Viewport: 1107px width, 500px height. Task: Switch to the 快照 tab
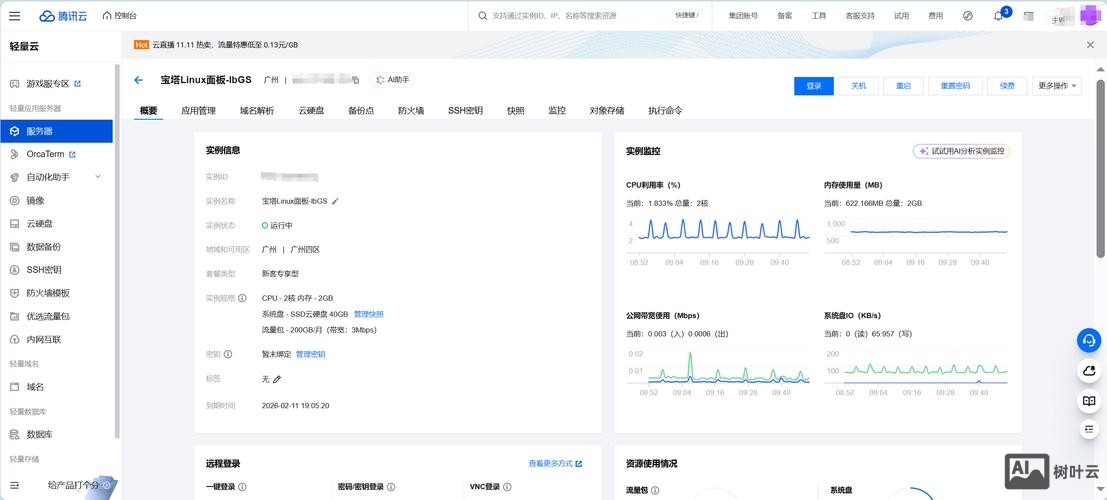(x=515, y=110)
